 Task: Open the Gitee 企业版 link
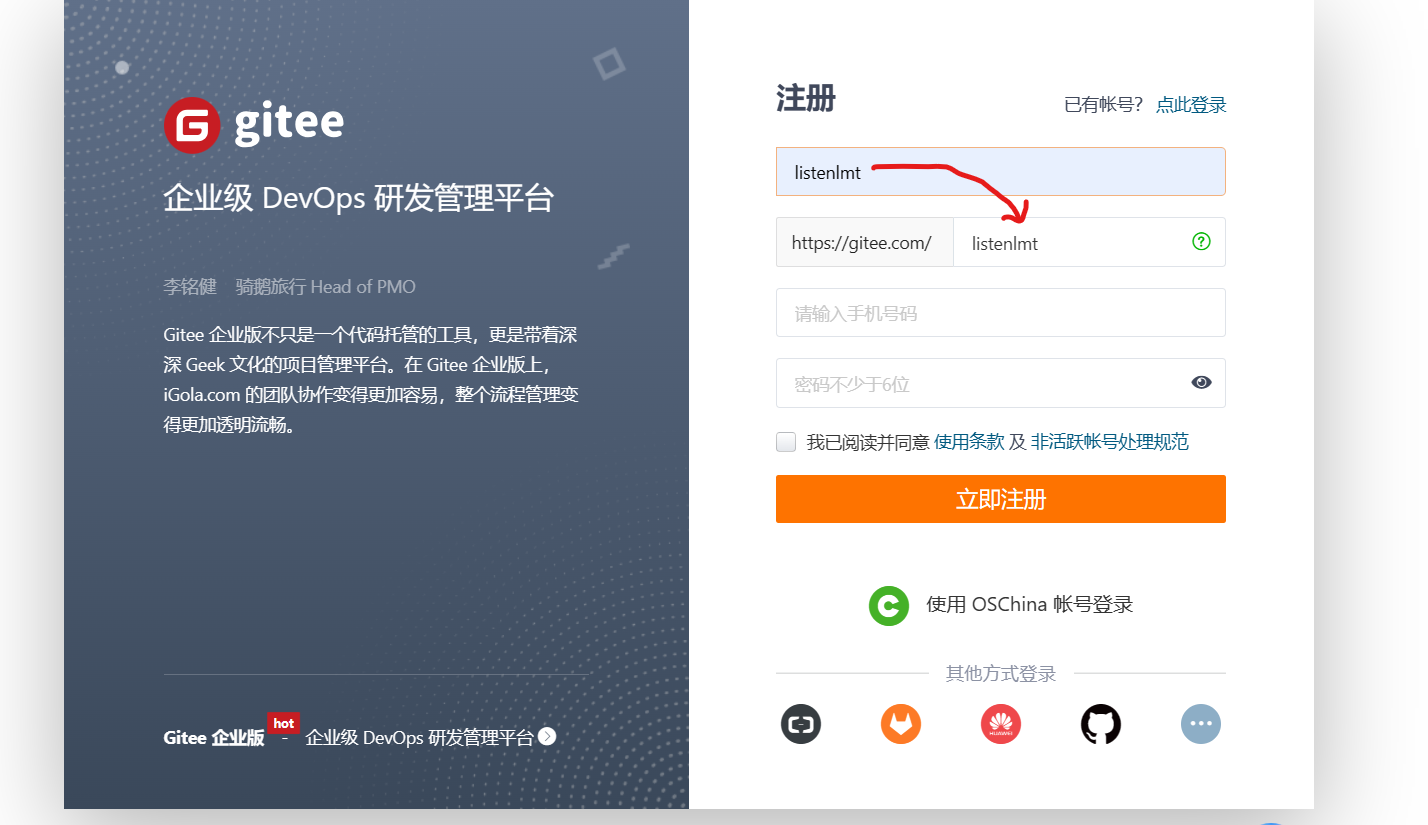point(214,738)
